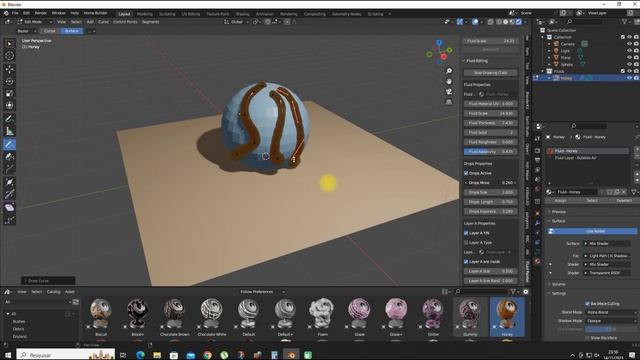Pick the Move tool in toolbar
The image size is (640, 360).
pos(9,69)
